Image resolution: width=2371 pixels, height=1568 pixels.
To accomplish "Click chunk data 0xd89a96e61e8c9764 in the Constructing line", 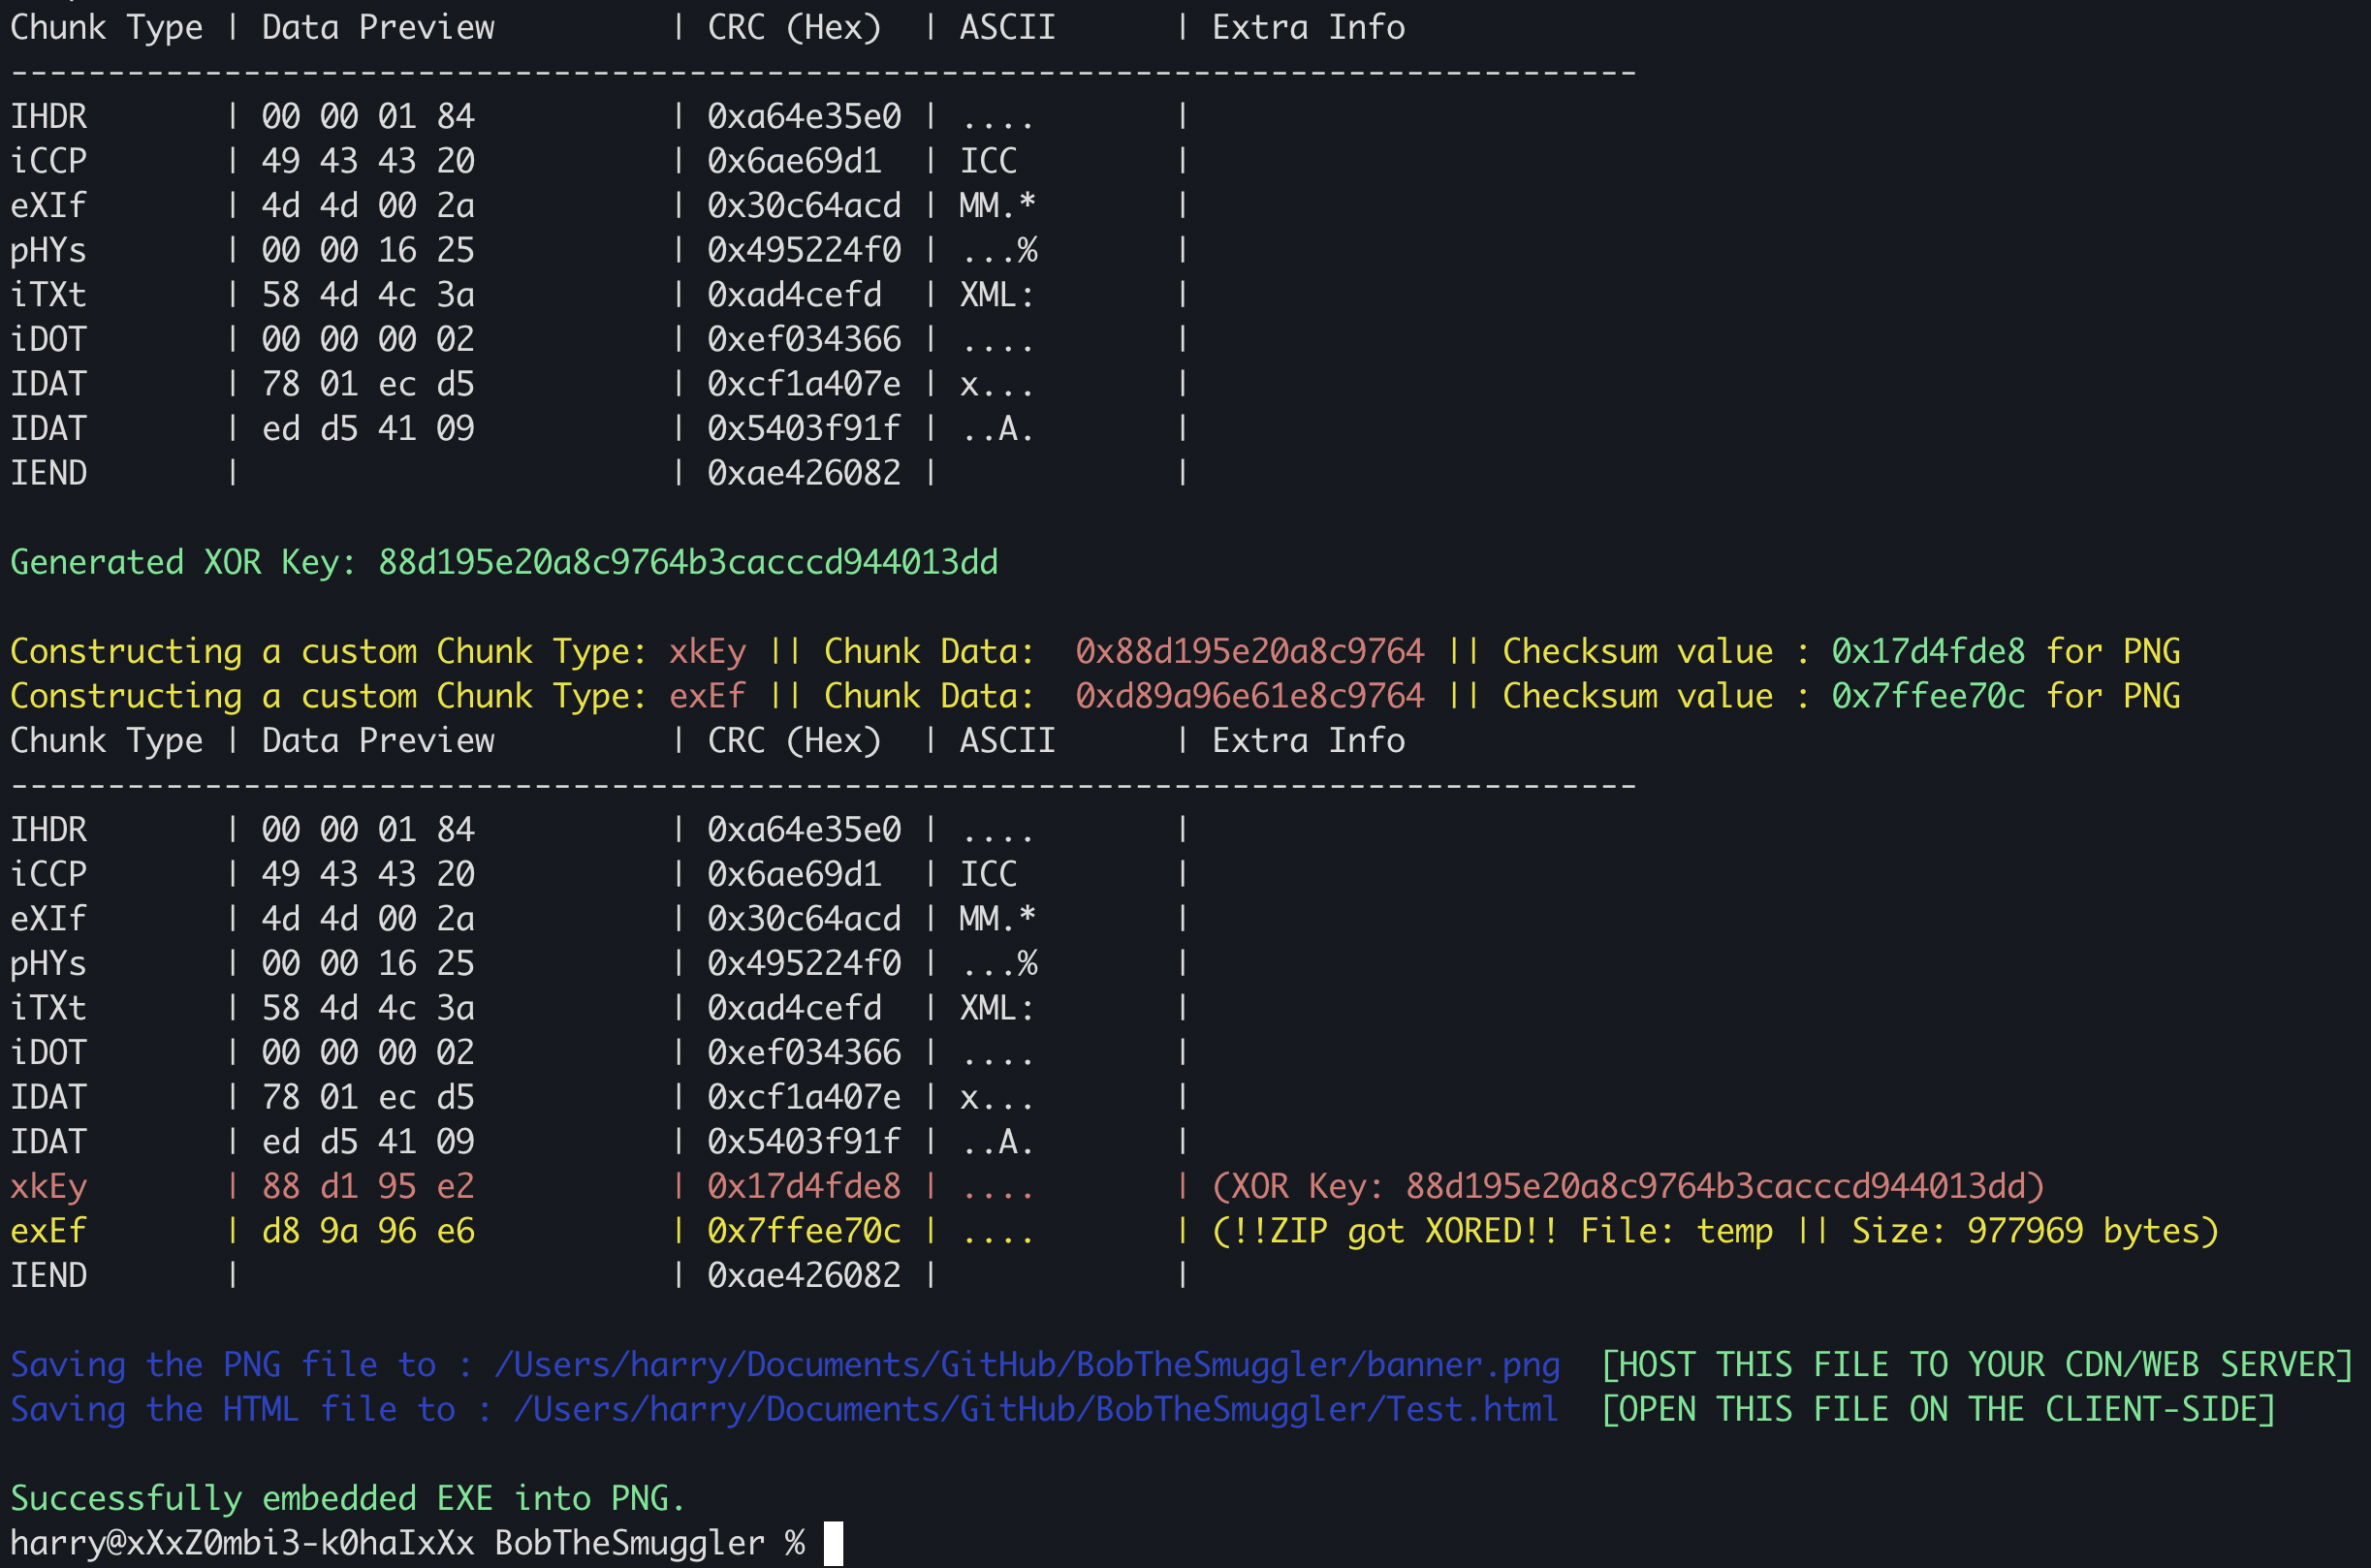I will (1249, 696).
